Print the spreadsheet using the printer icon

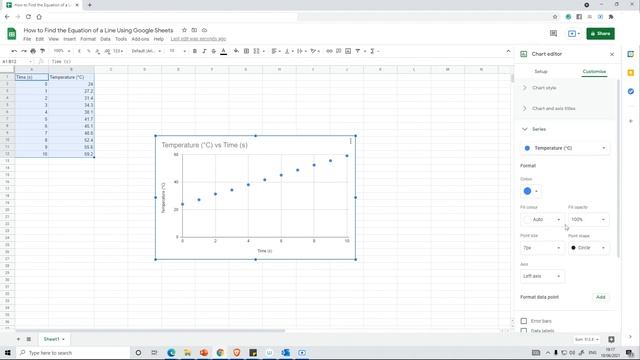[x=33, y=51]
